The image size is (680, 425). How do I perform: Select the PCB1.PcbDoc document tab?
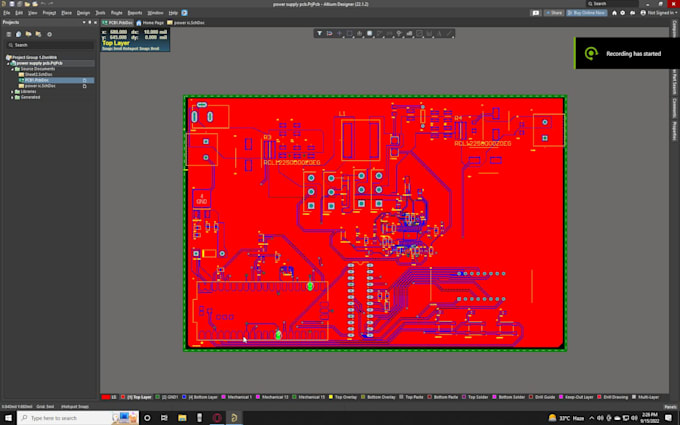pos(118,23)
